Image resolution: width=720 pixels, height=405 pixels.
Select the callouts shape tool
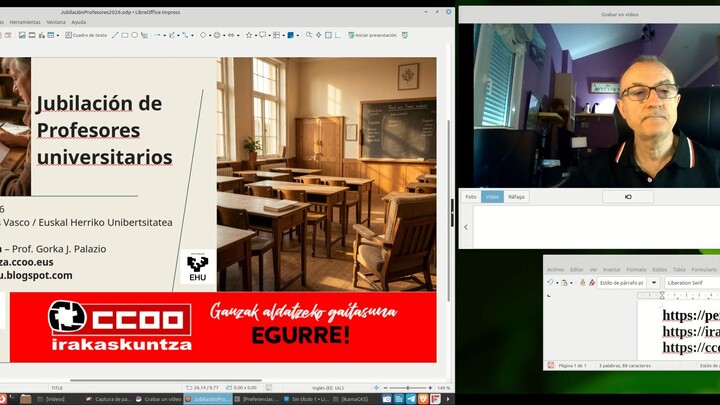[x=263, y=35]
